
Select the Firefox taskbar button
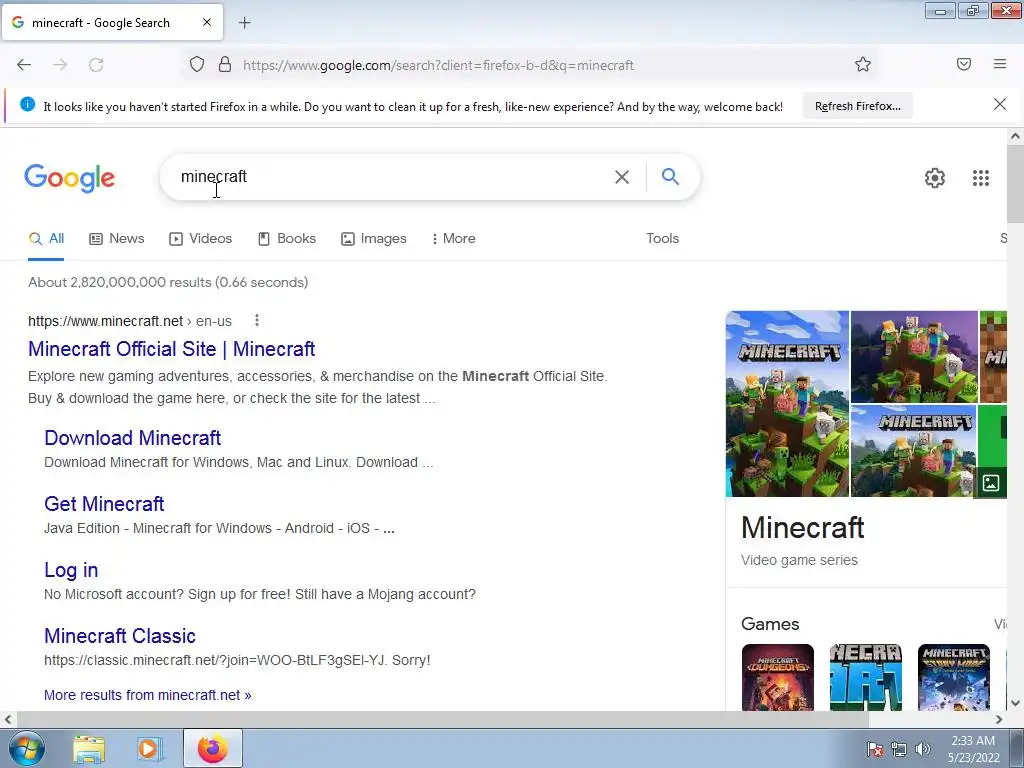pos(213,748)
